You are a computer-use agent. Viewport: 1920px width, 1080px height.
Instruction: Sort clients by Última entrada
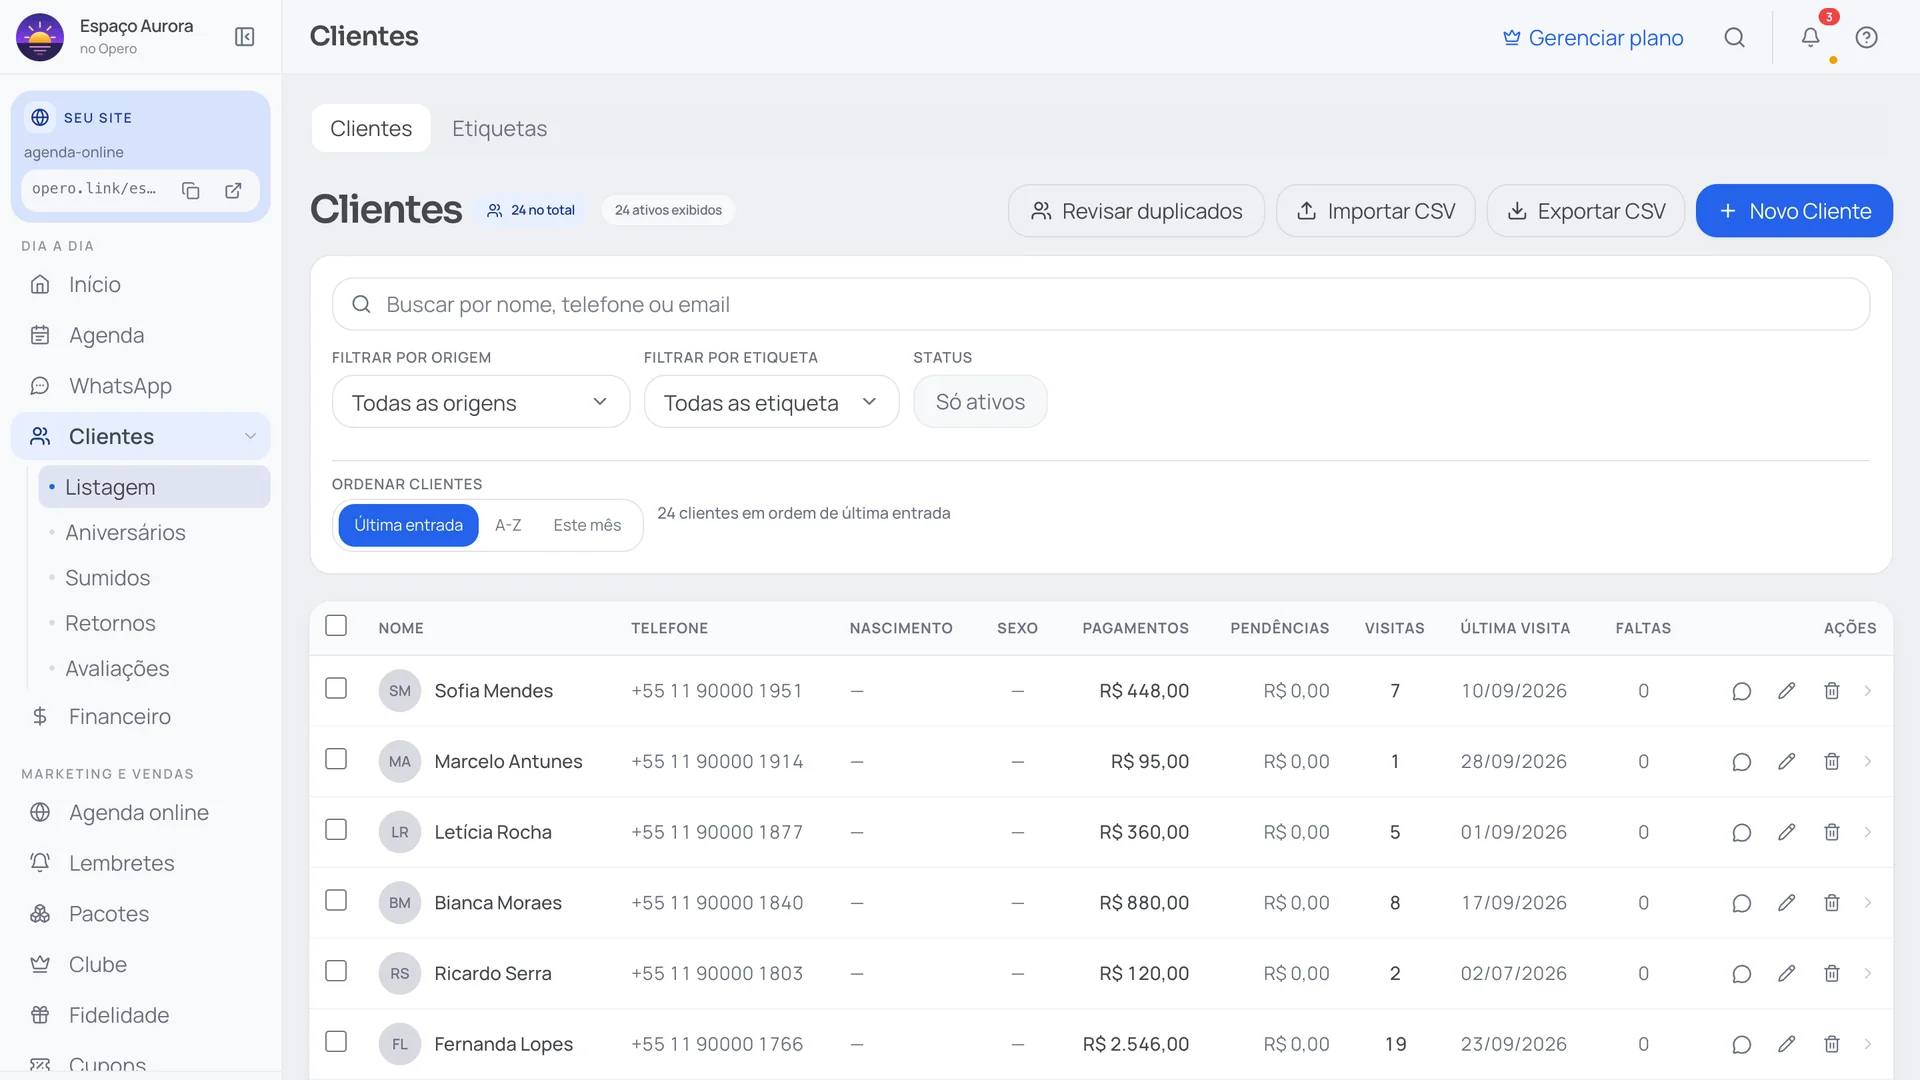click(x=408, y=525)
